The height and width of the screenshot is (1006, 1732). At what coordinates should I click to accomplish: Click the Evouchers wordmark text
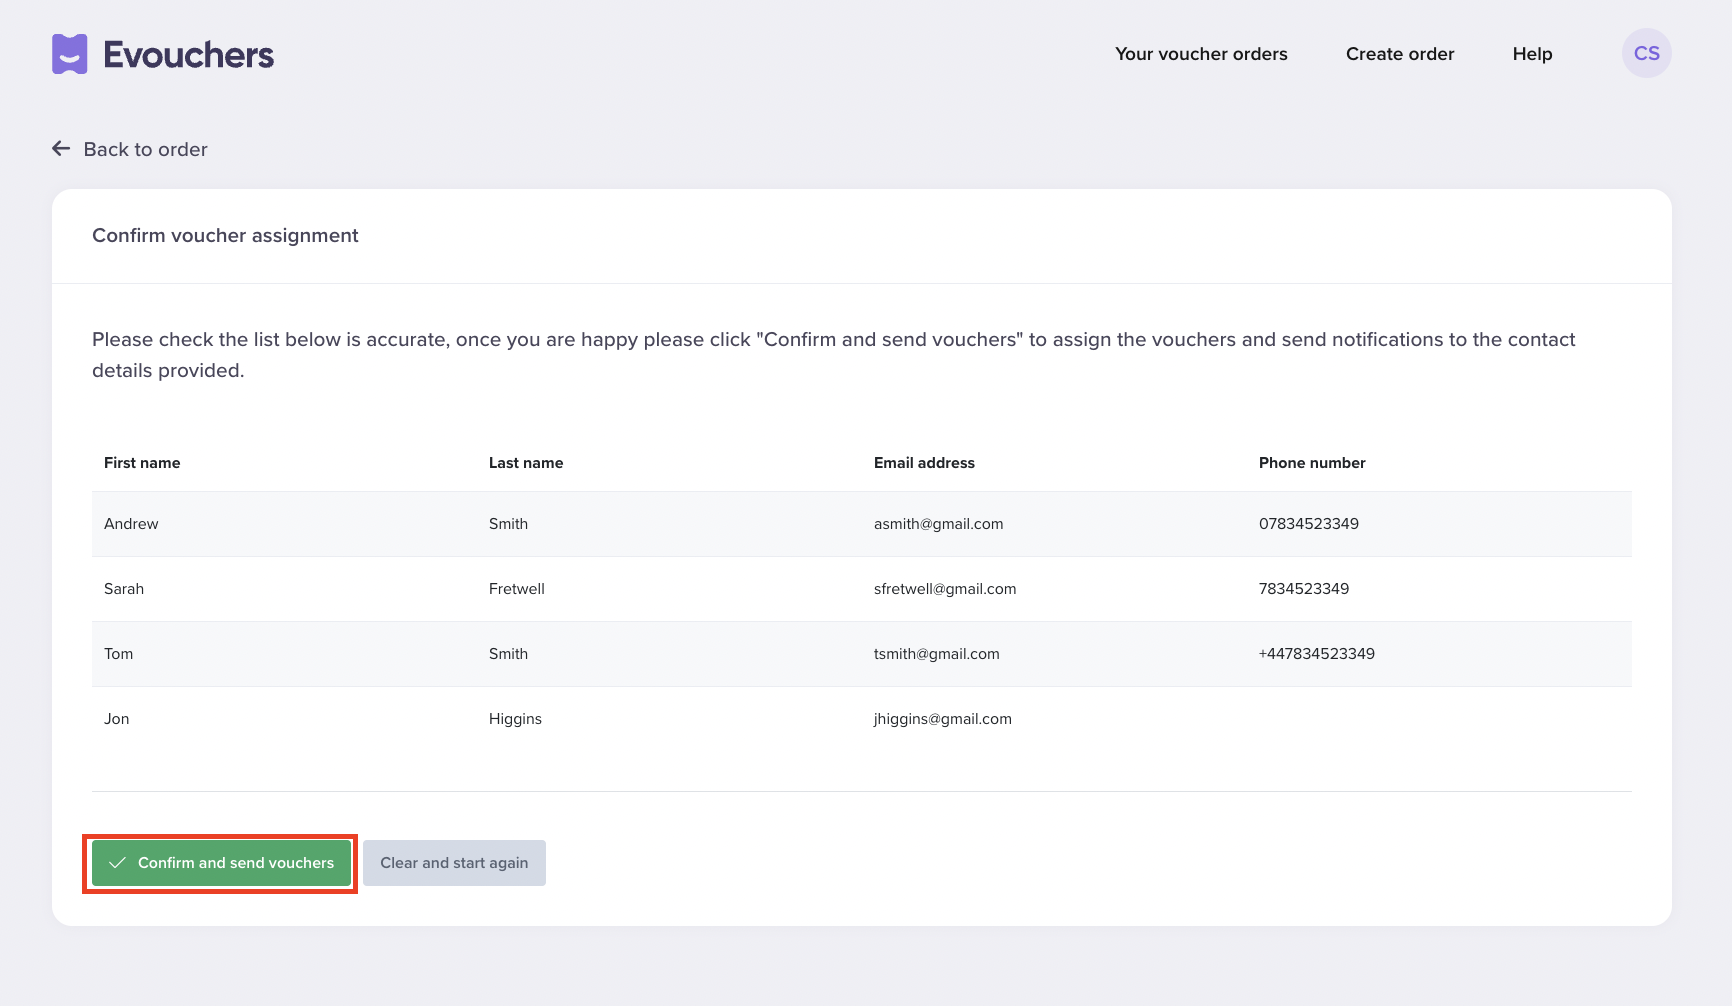click(x=188, y=55)
